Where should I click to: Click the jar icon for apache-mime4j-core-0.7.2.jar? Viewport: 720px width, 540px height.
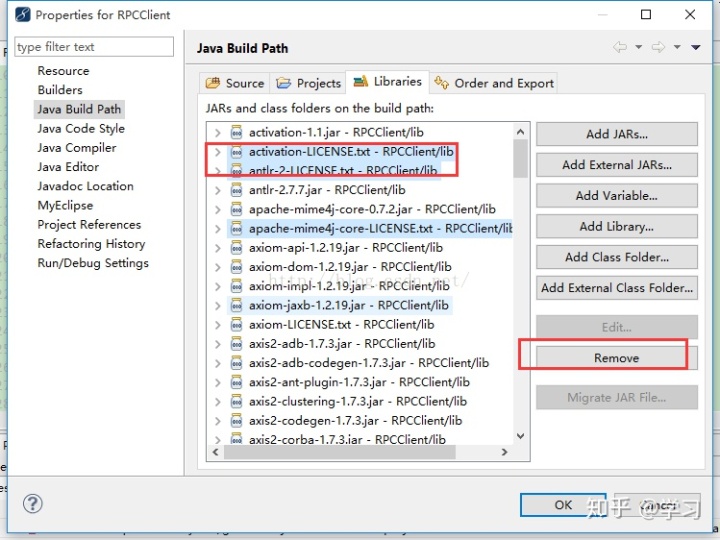coord(236,209)
